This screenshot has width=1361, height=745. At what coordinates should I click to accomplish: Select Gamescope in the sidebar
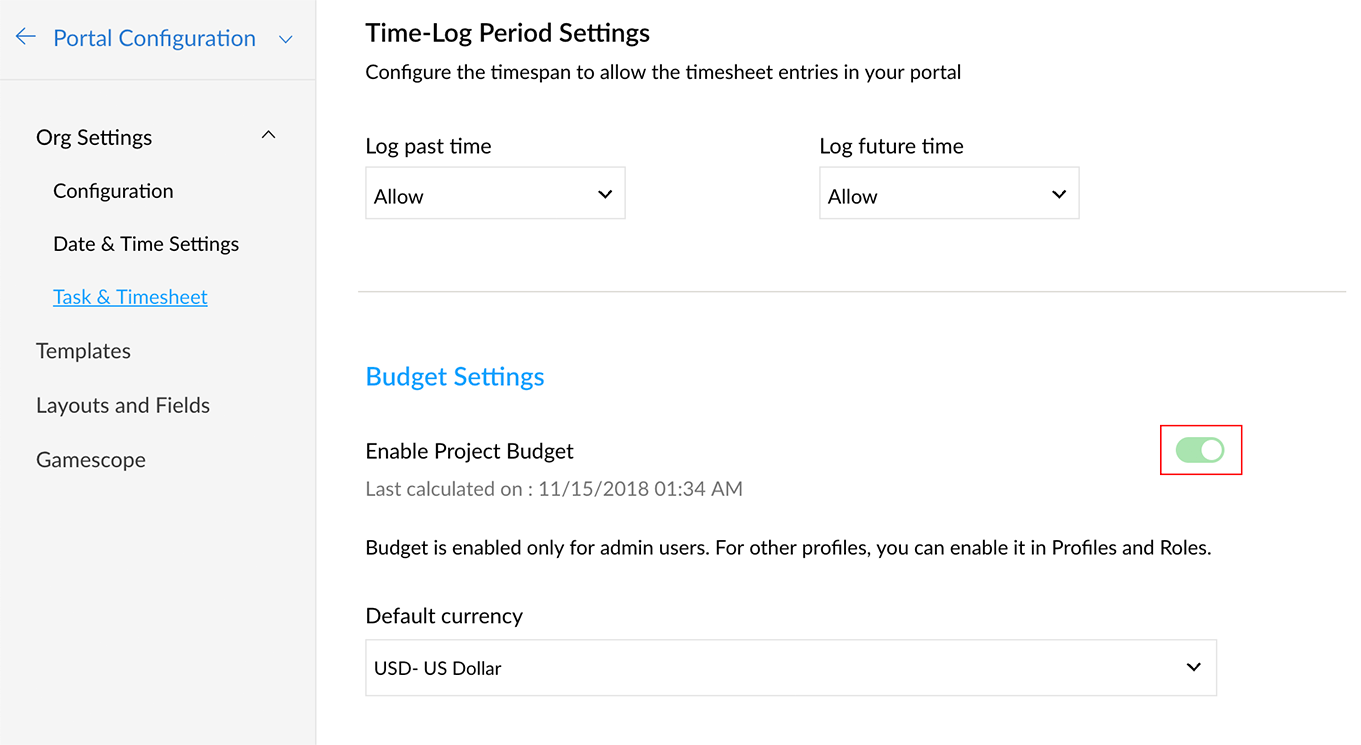91,460
